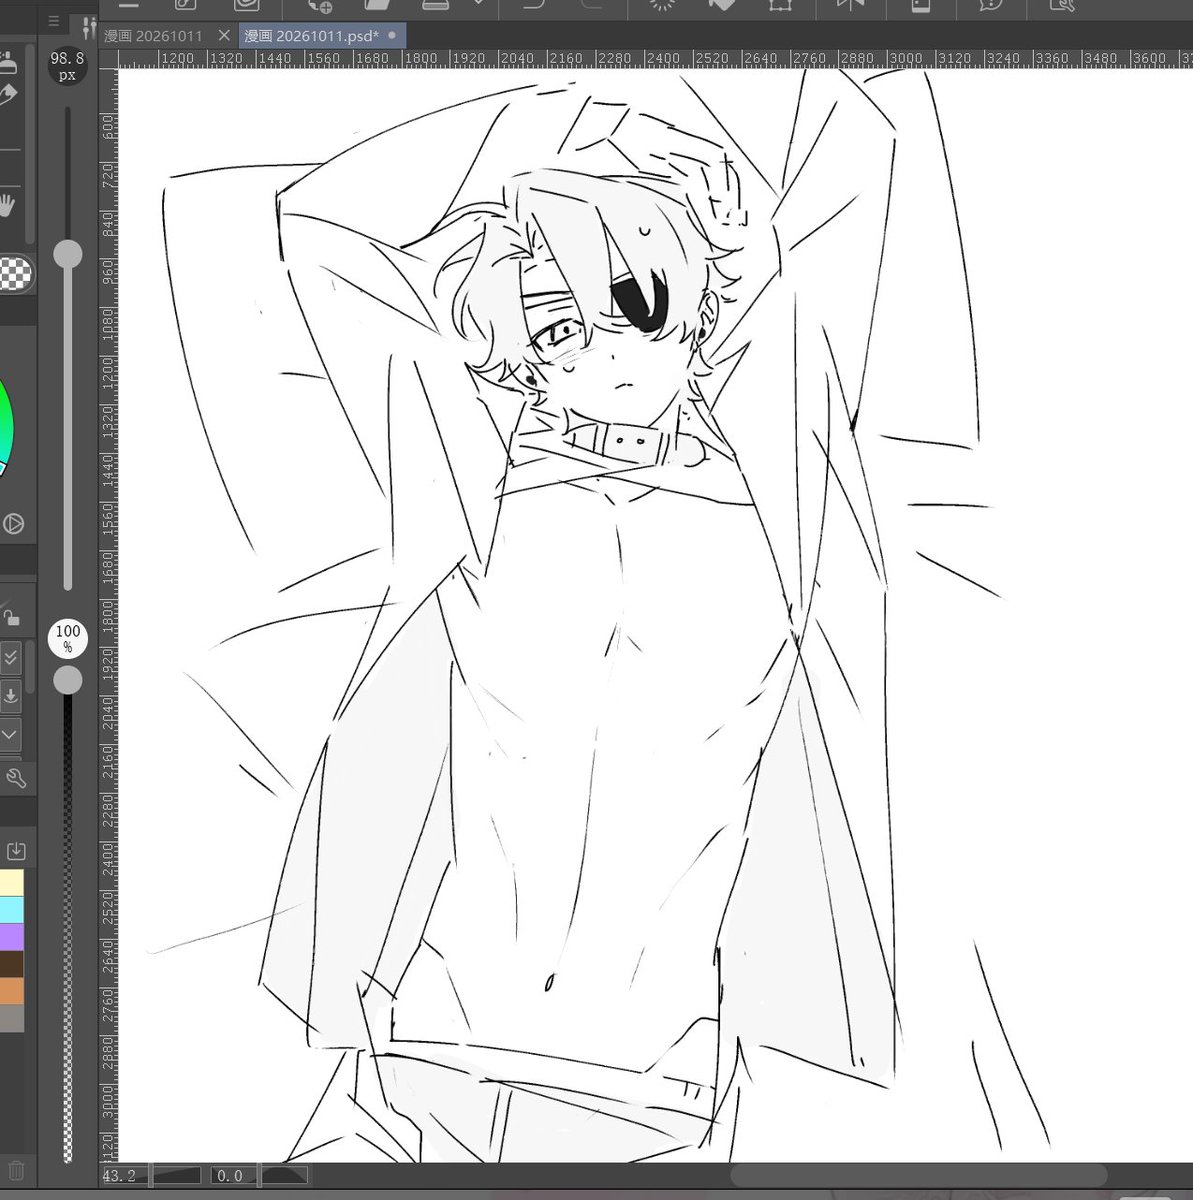This screenshot has height=1200, width=1193.
Task: Click the circled play icon under the color wheel
Action: pos(13,523)
